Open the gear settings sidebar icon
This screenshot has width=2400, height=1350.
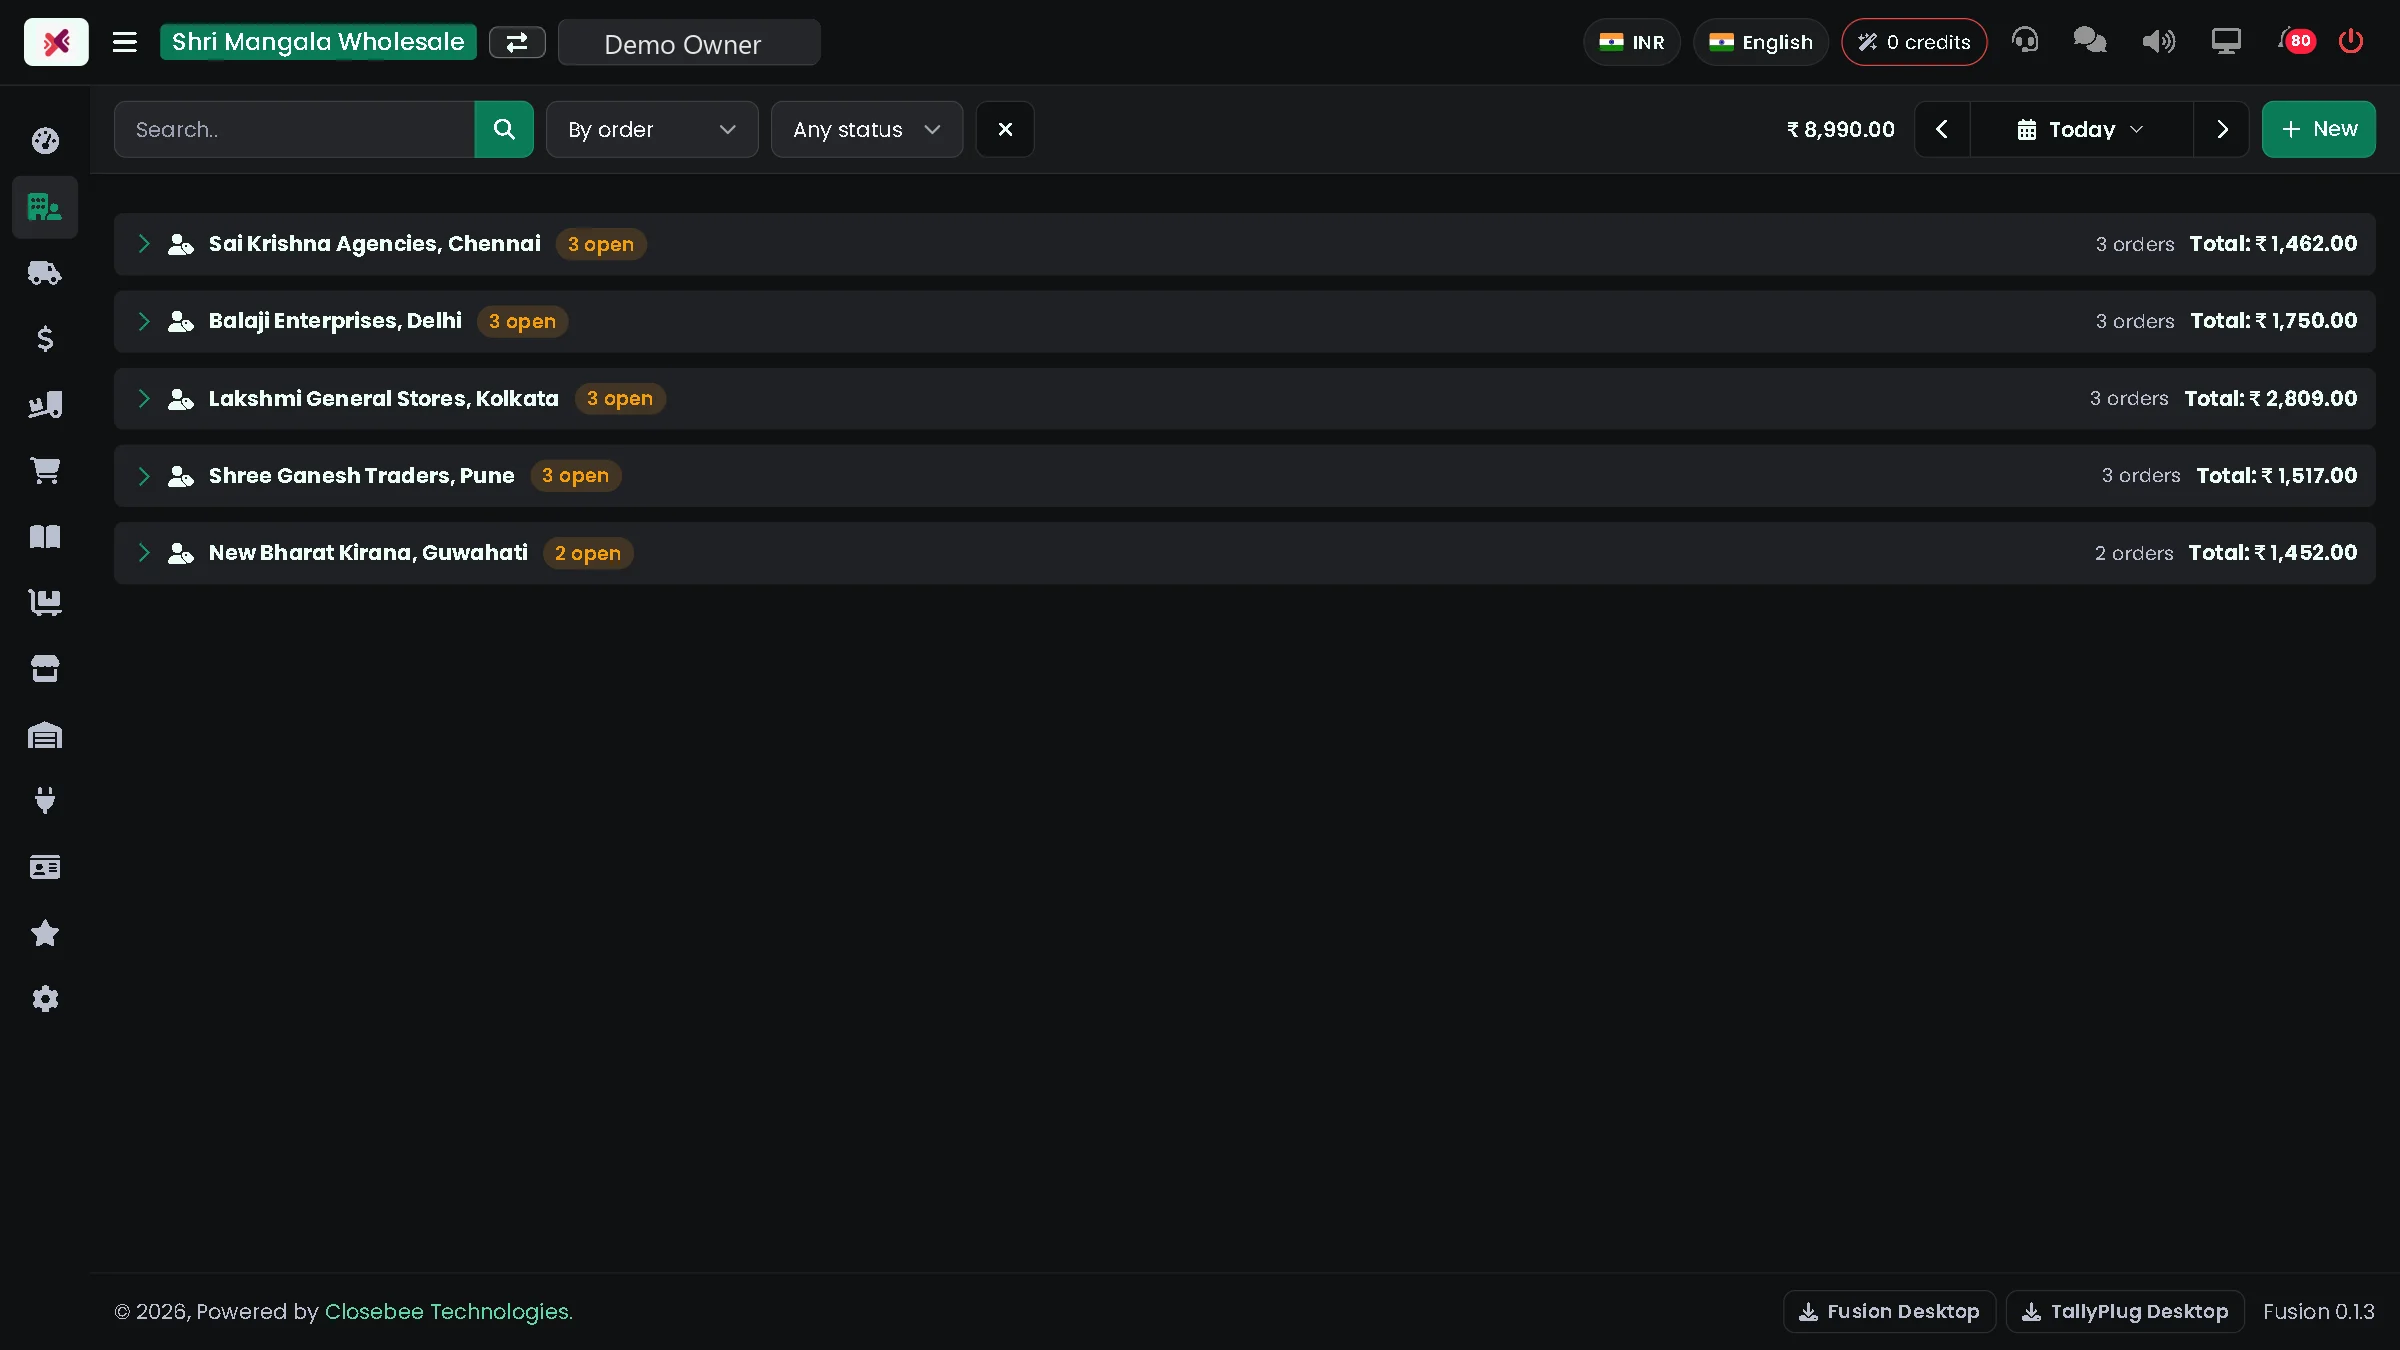point(45,999)
